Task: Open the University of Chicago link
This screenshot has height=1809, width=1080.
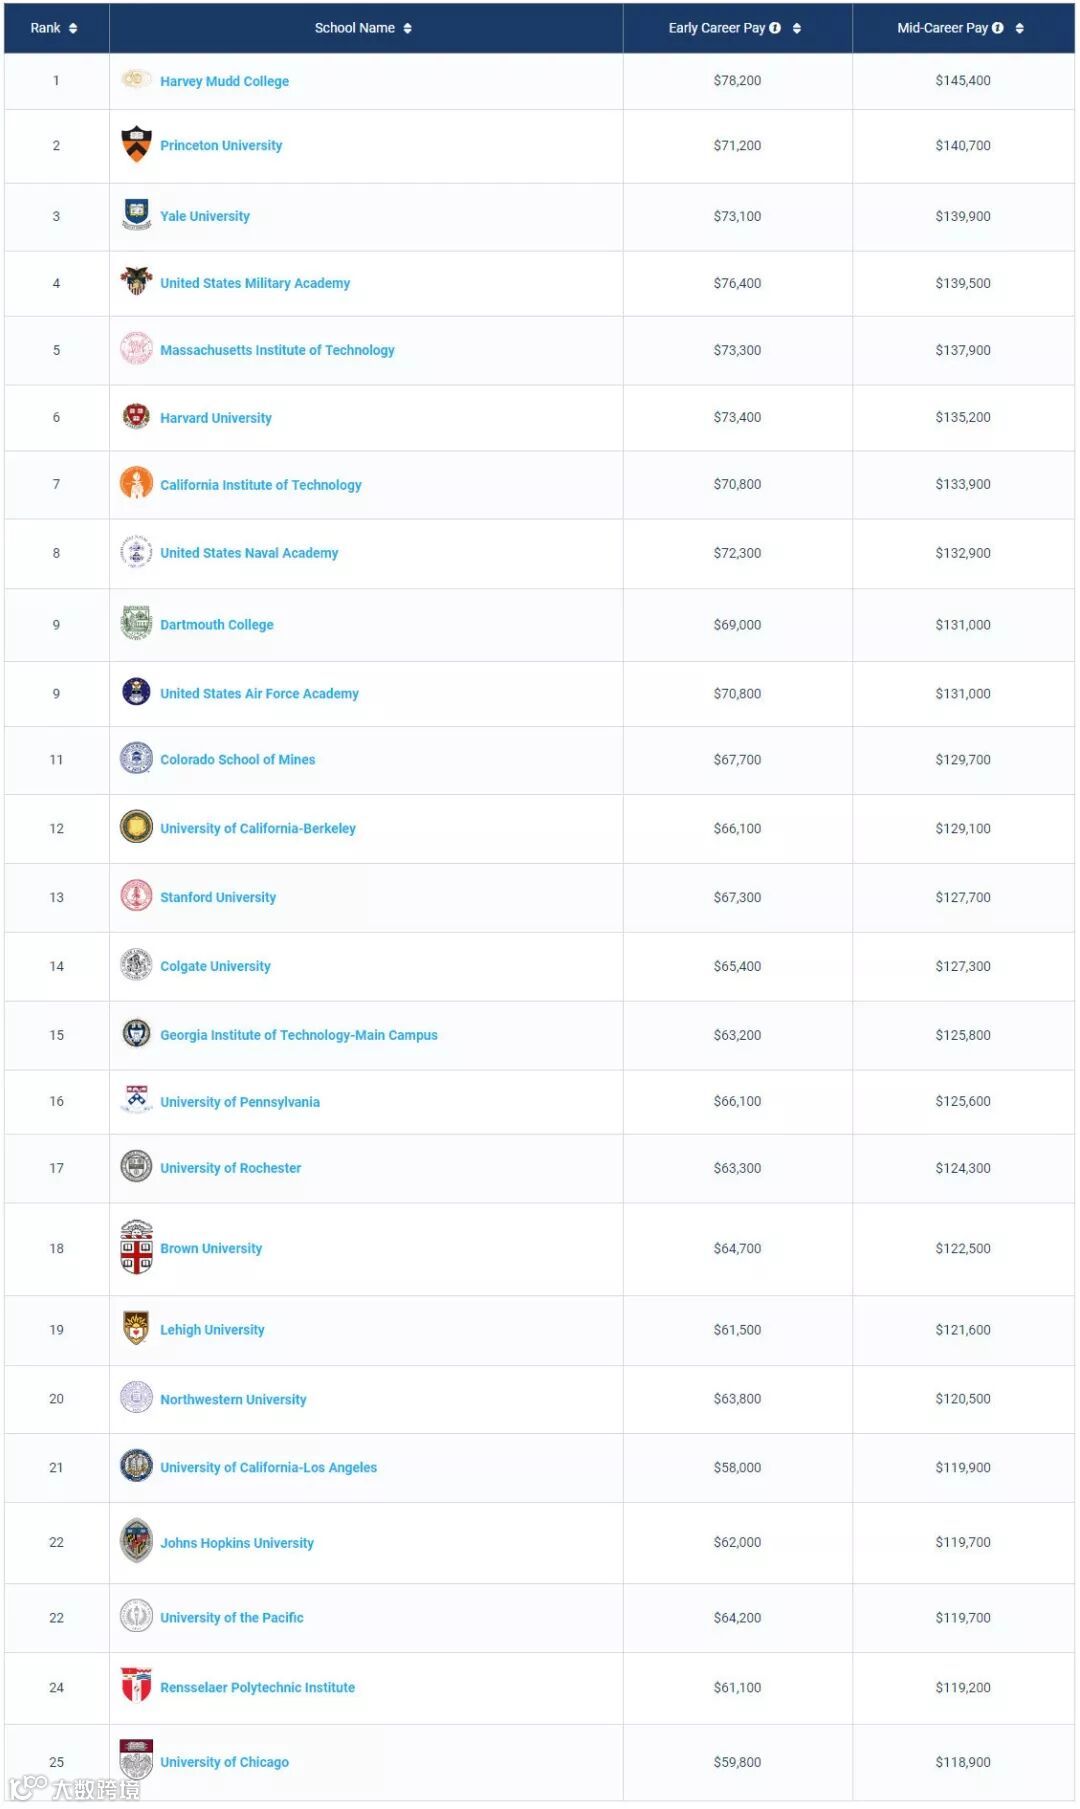Action: [x=225, y=1762]
